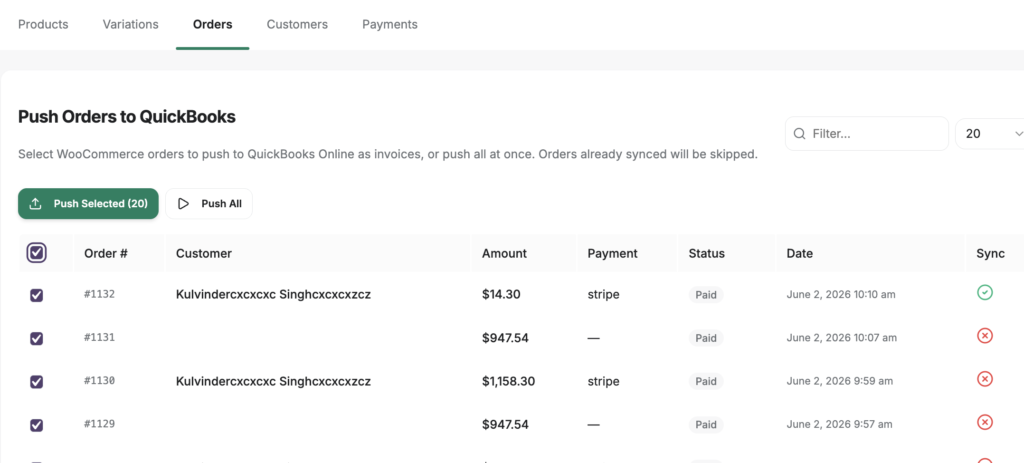Click stripe payment for order #1132

tap(603, 295)
